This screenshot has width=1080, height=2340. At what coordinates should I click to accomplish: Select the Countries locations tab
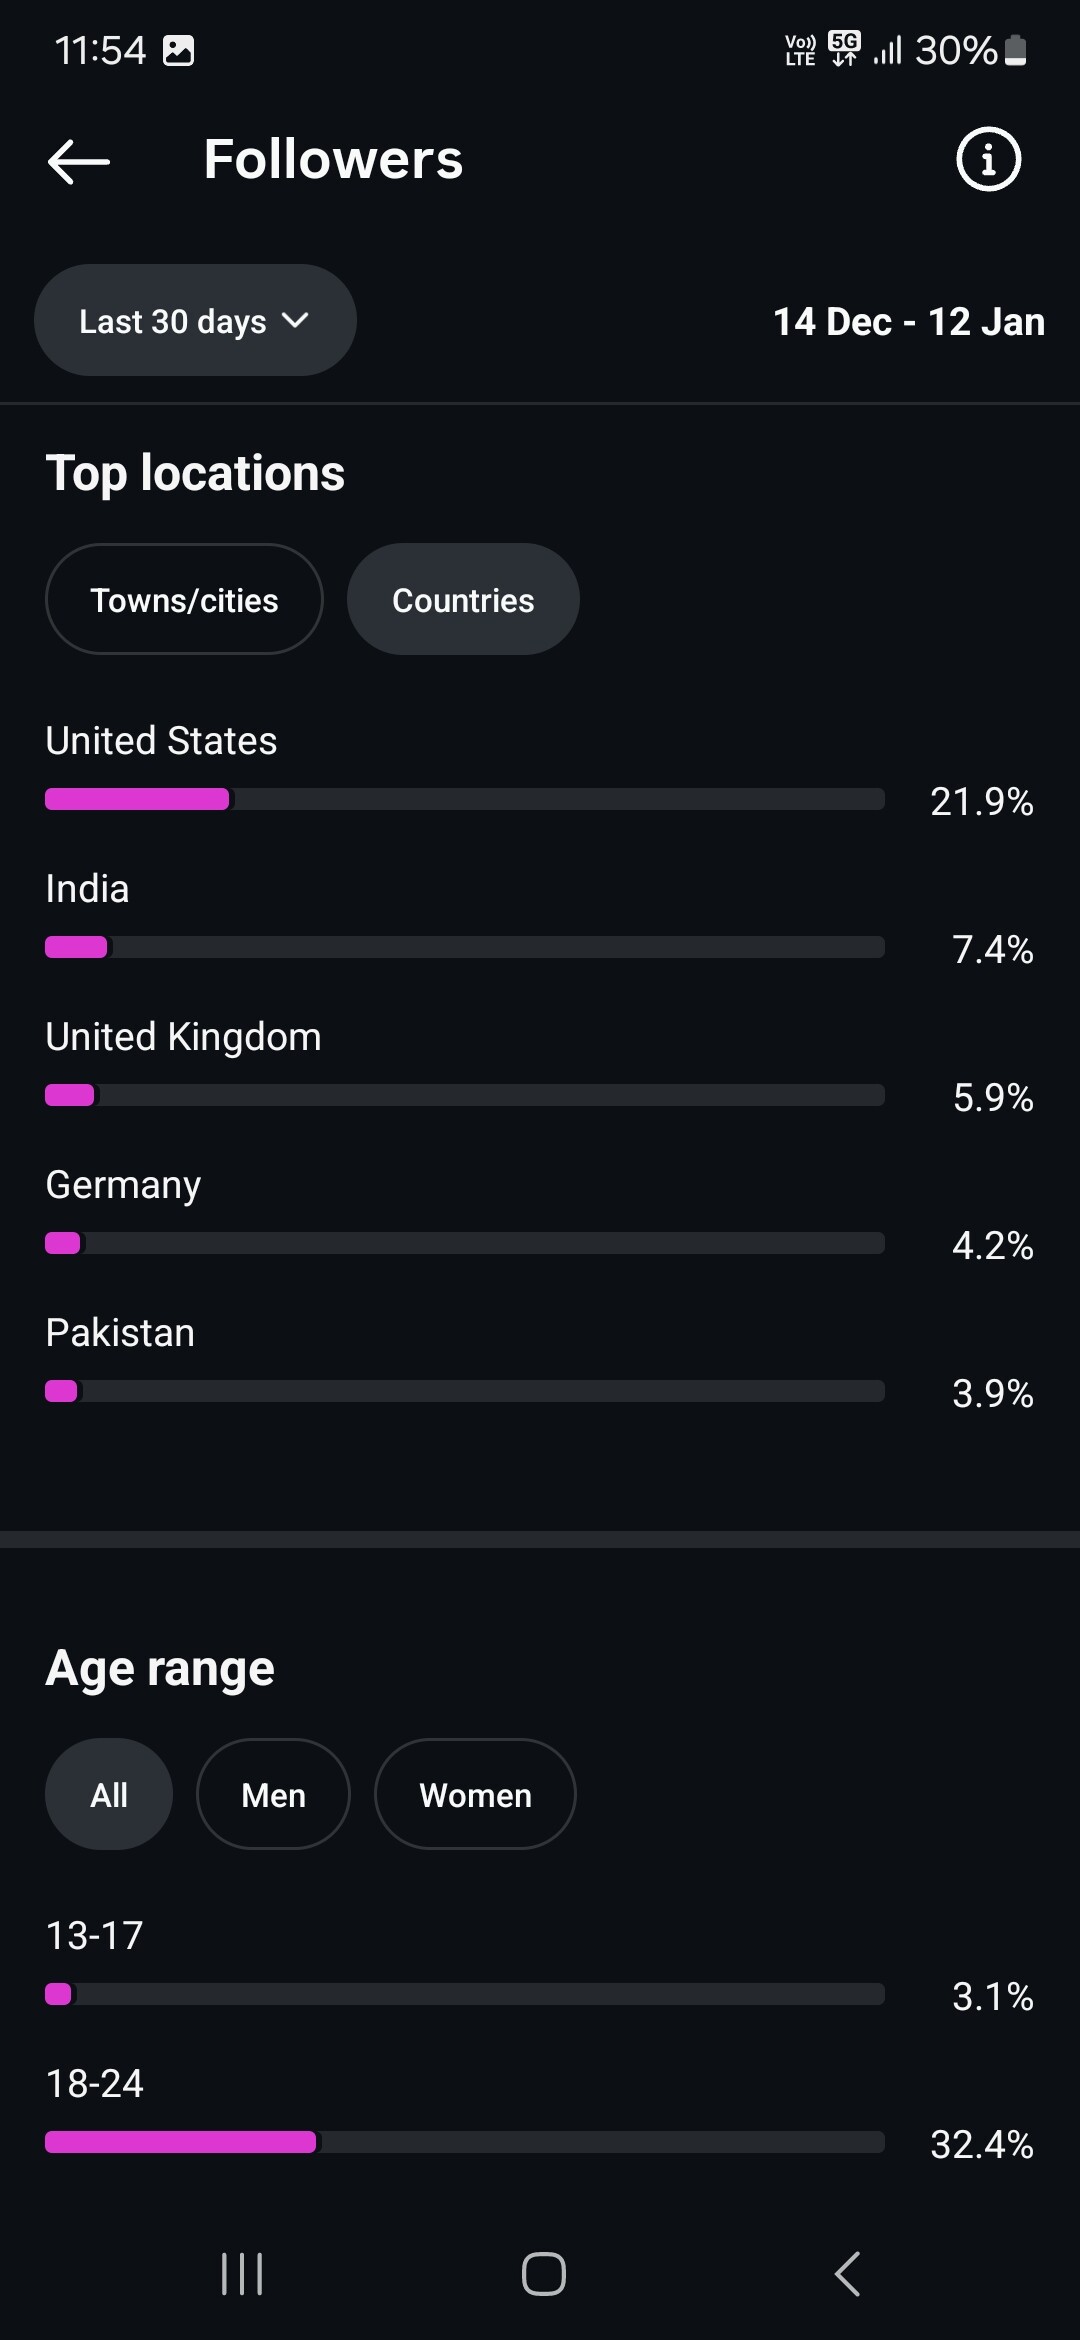coord(463,600)
